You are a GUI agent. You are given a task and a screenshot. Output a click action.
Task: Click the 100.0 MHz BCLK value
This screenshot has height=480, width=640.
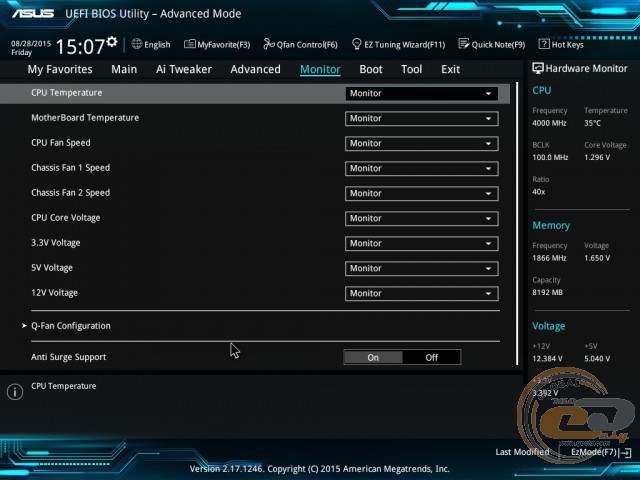(550, 158)
